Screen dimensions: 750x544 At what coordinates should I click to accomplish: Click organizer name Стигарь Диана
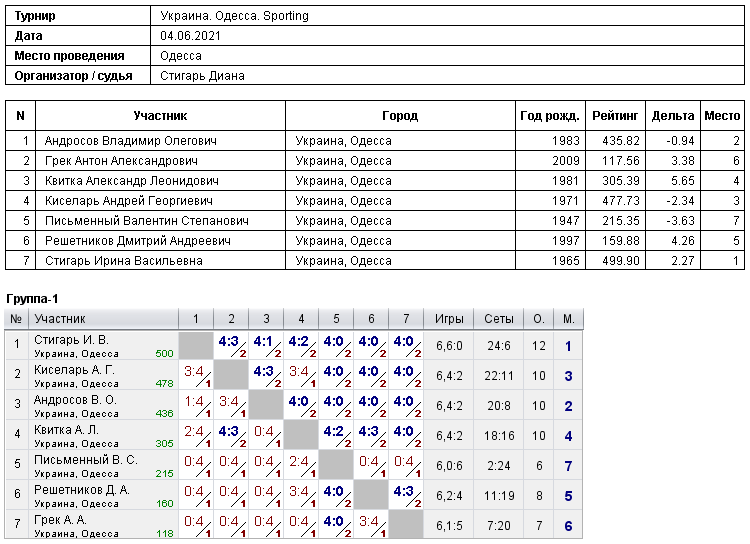click(x=202, y=76)
